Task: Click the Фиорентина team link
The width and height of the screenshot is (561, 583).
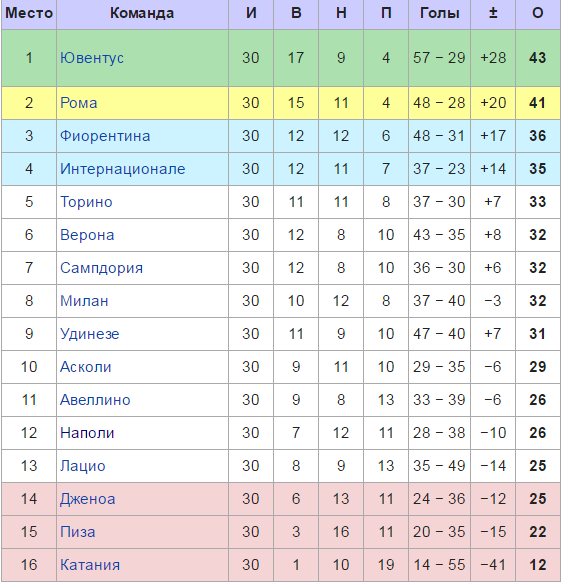Action: [105, 136]
